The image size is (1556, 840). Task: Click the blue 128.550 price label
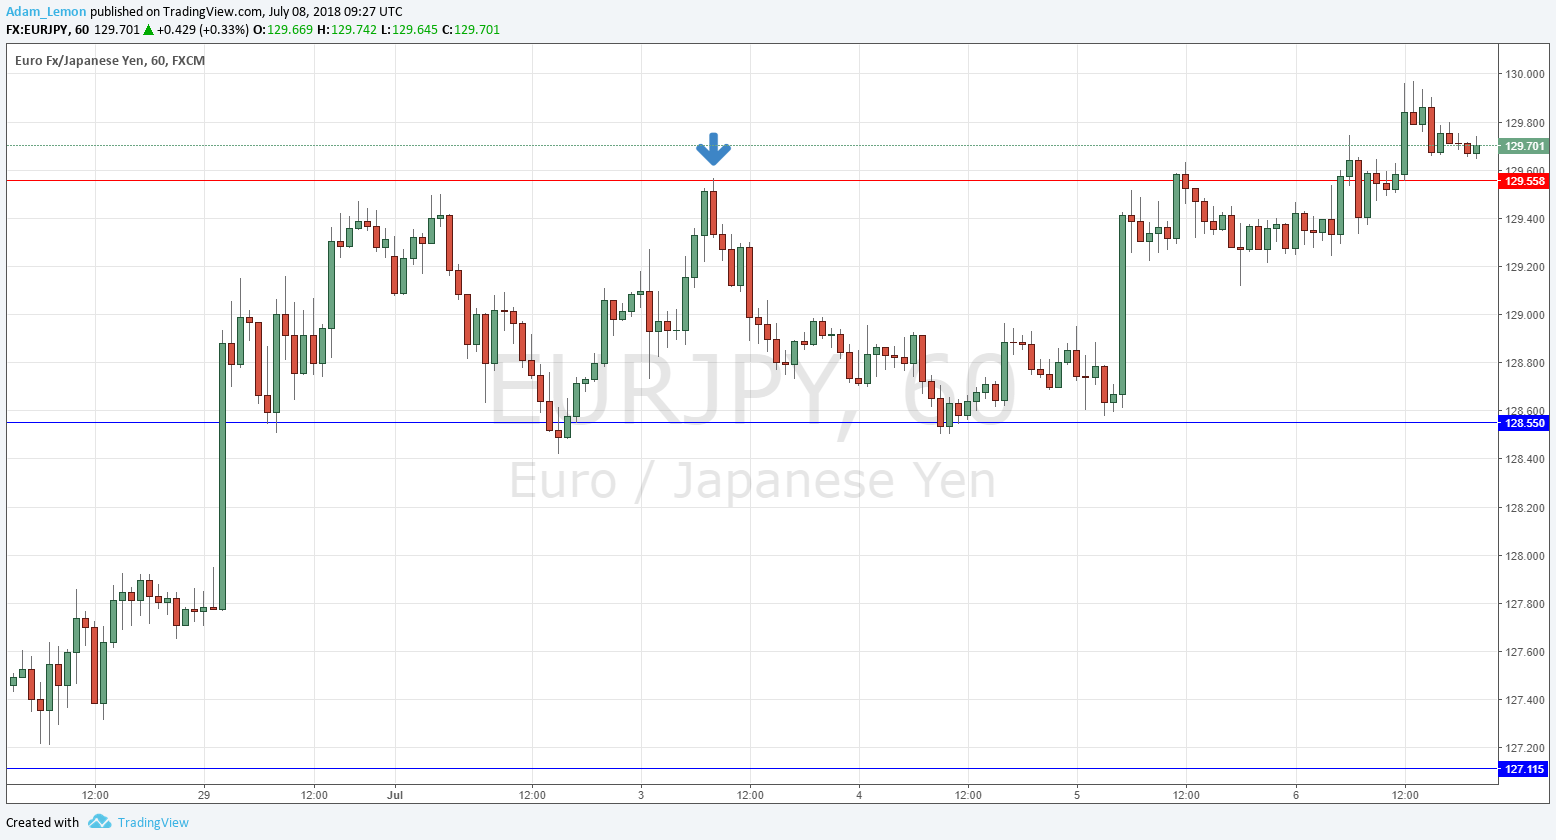[x=1524, y=423]
